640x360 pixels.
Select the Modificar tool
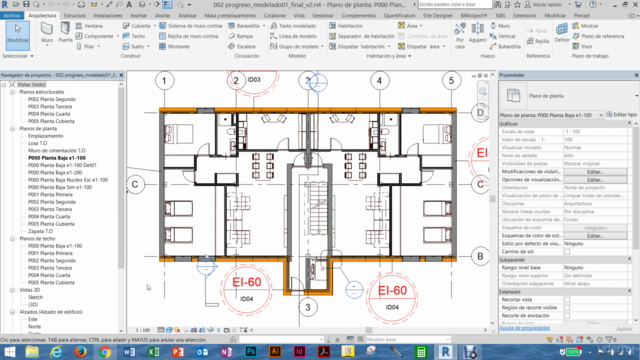(18, 36)
